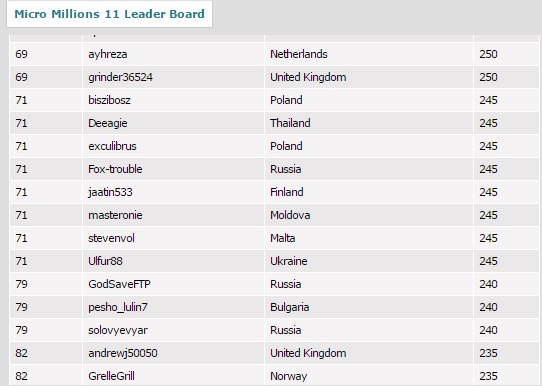Select the GodSaveFTP player row
Image resolution: width=542 pixels, height=386 pixels.
click(x=274, y=284)
